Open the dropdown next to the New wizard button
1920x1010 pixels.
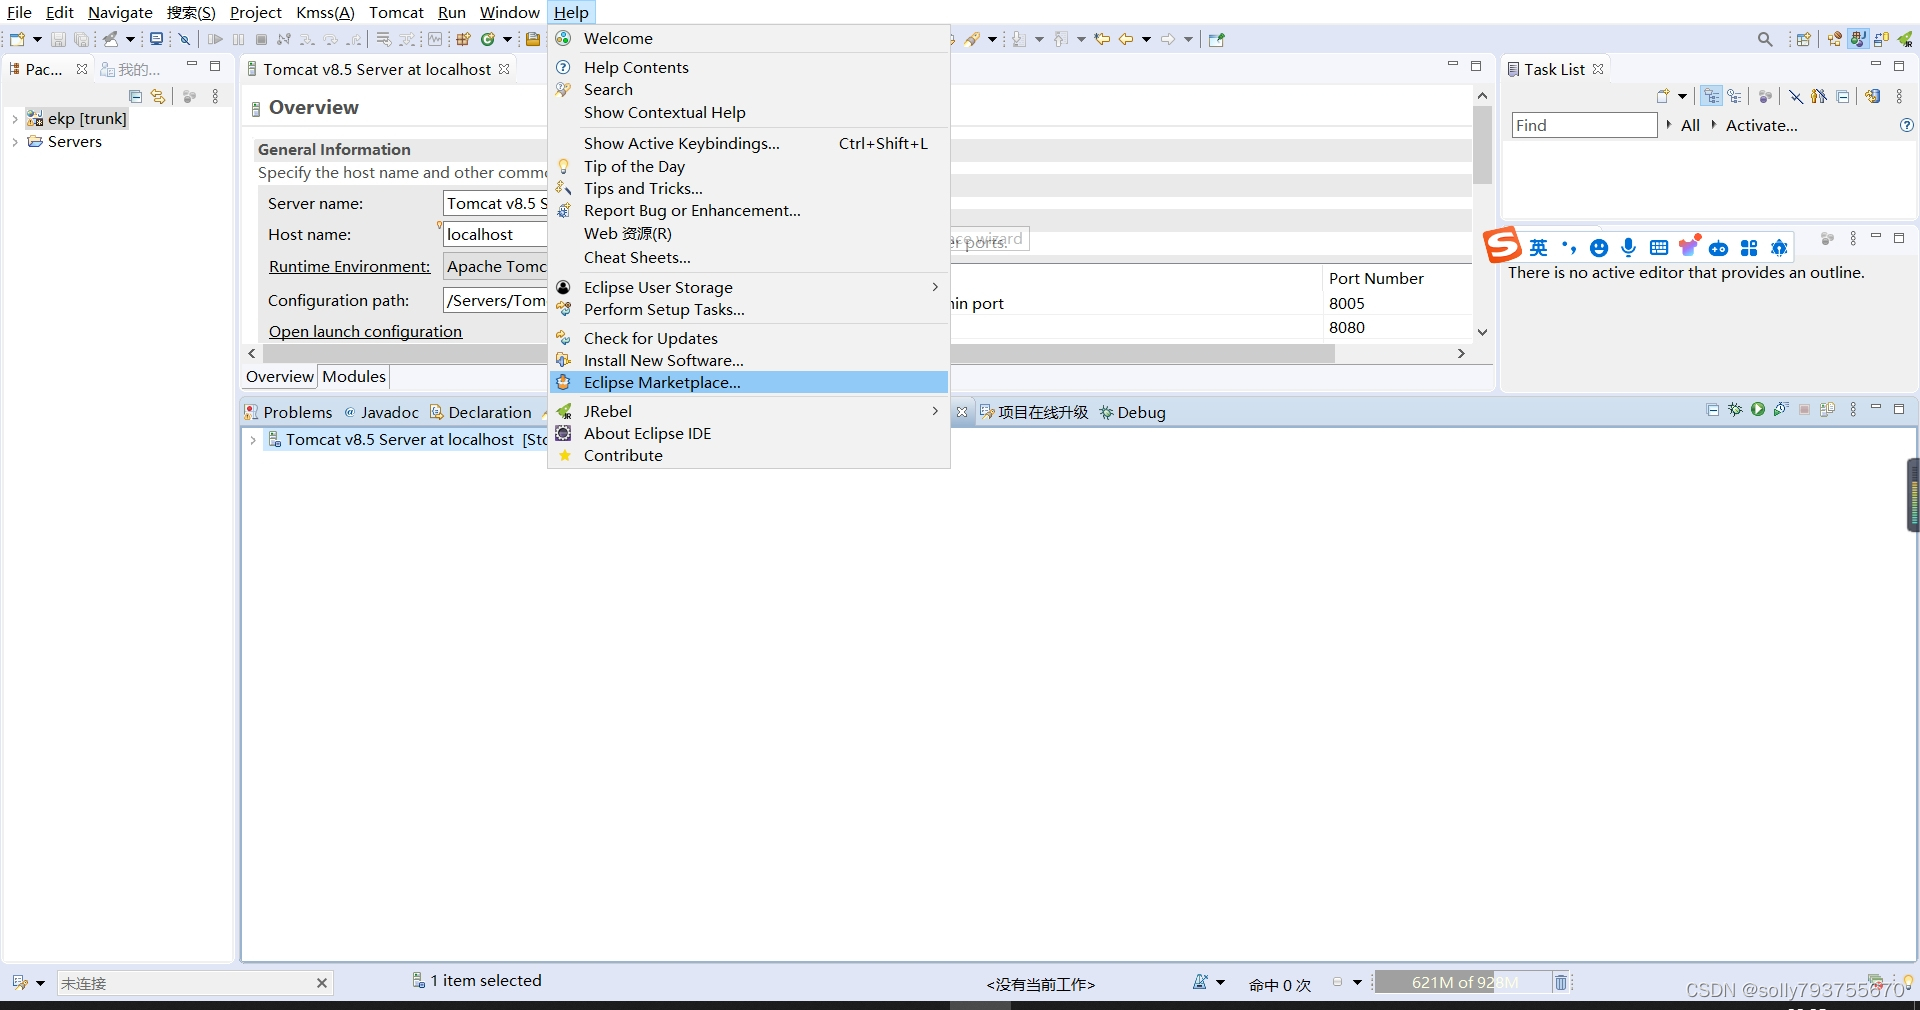pos(36,39)
